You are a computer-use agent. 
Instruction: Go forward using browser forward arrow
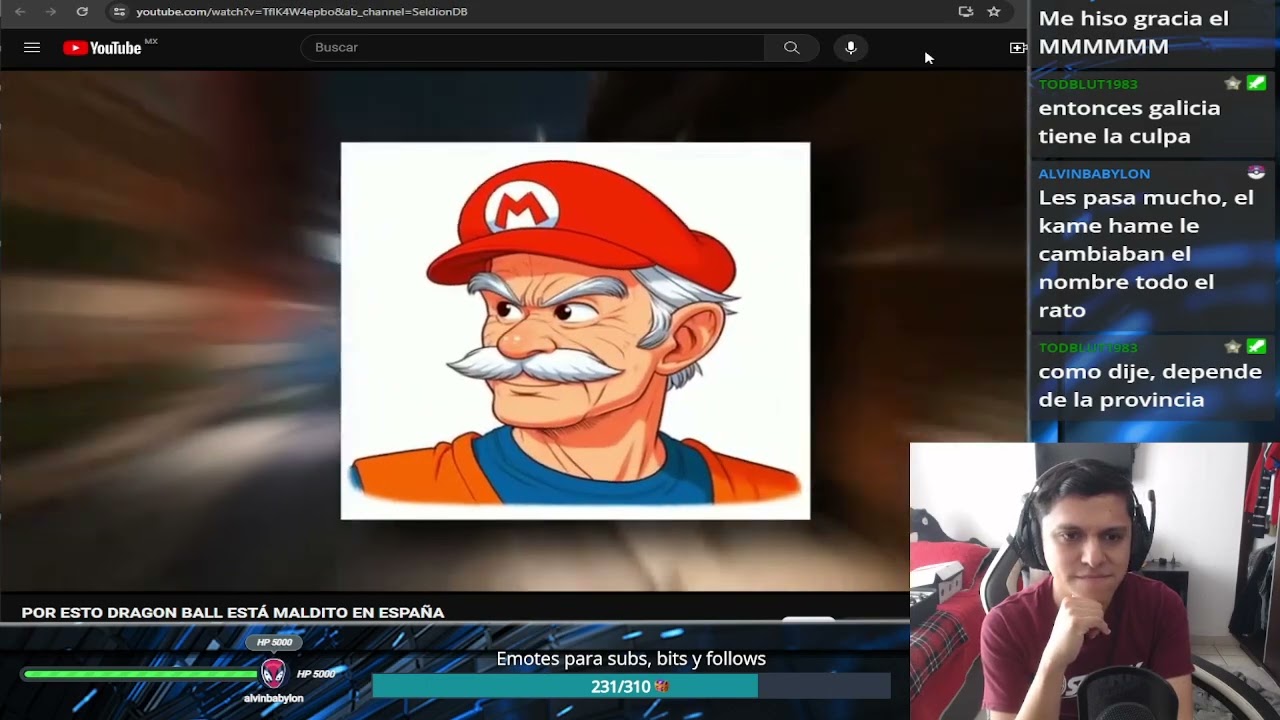tap(51, 12)
